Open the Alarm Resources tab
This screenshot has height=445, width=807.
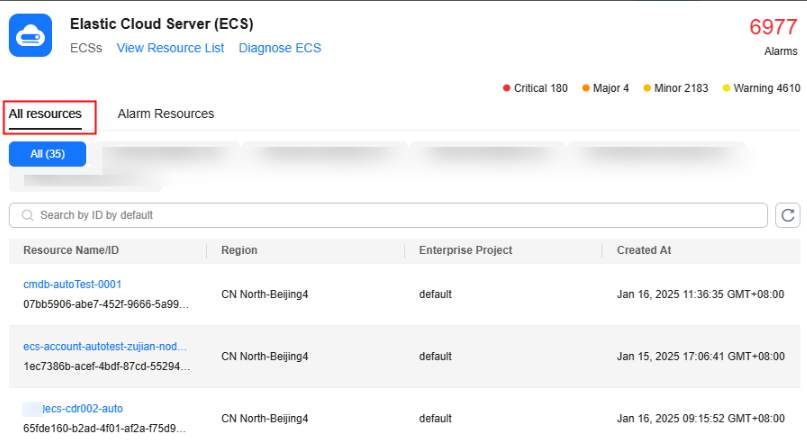coord(166,114)
